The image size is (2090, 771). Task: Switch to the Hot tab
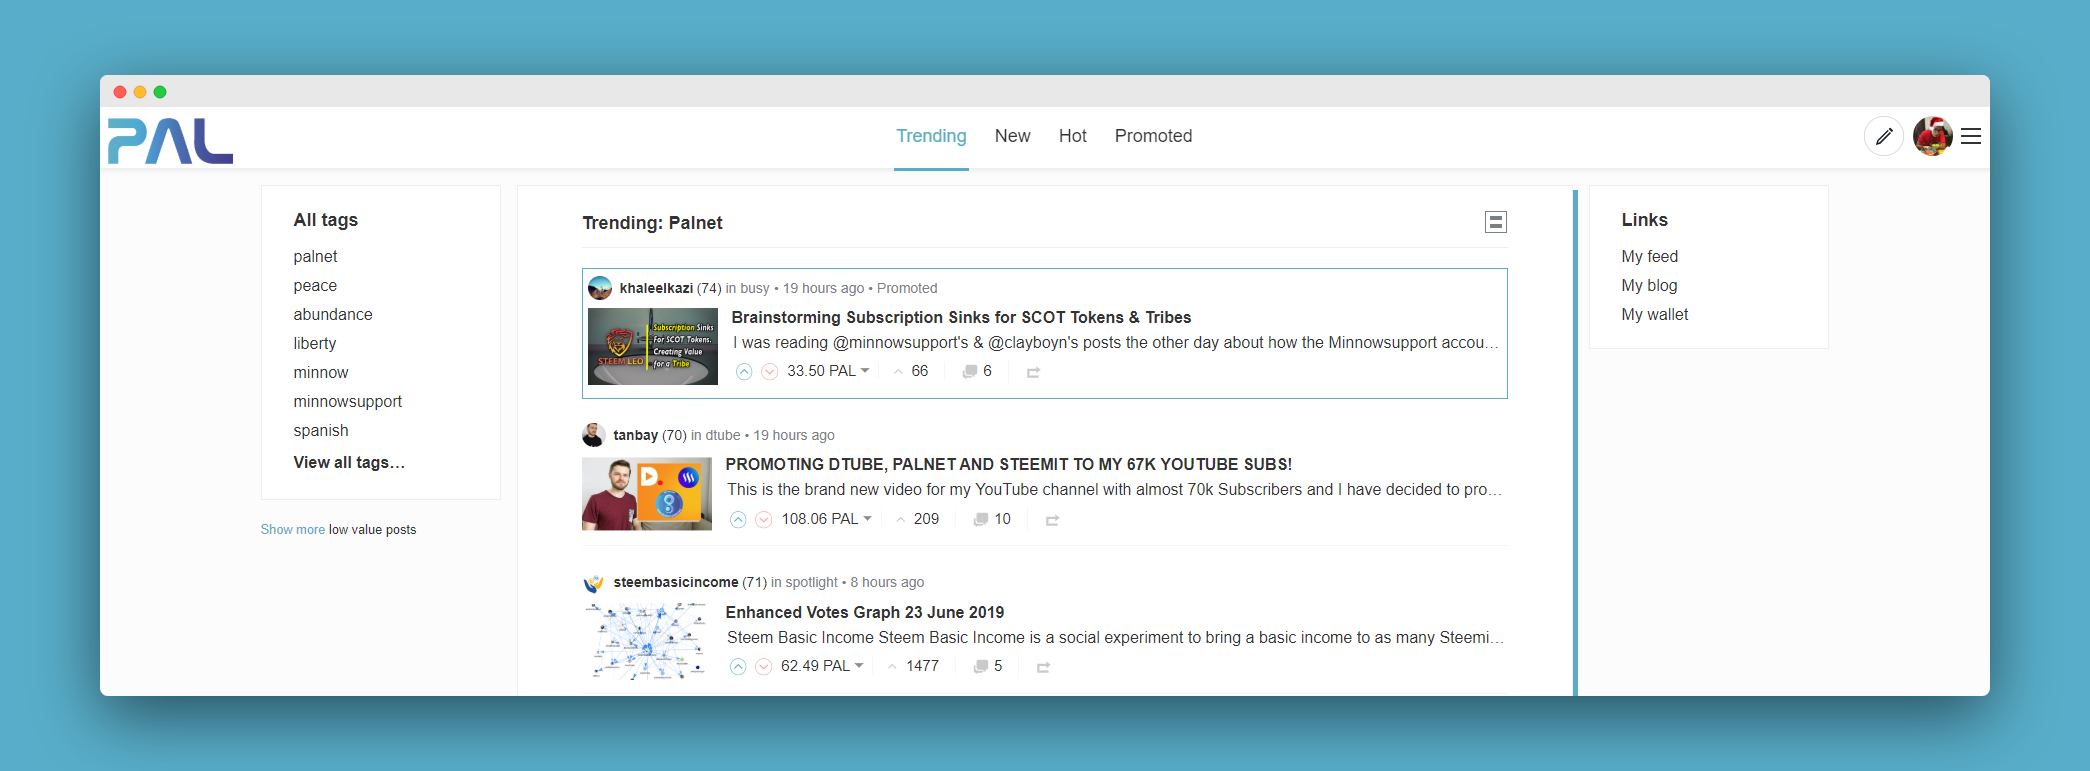[x=1073, y=136]
